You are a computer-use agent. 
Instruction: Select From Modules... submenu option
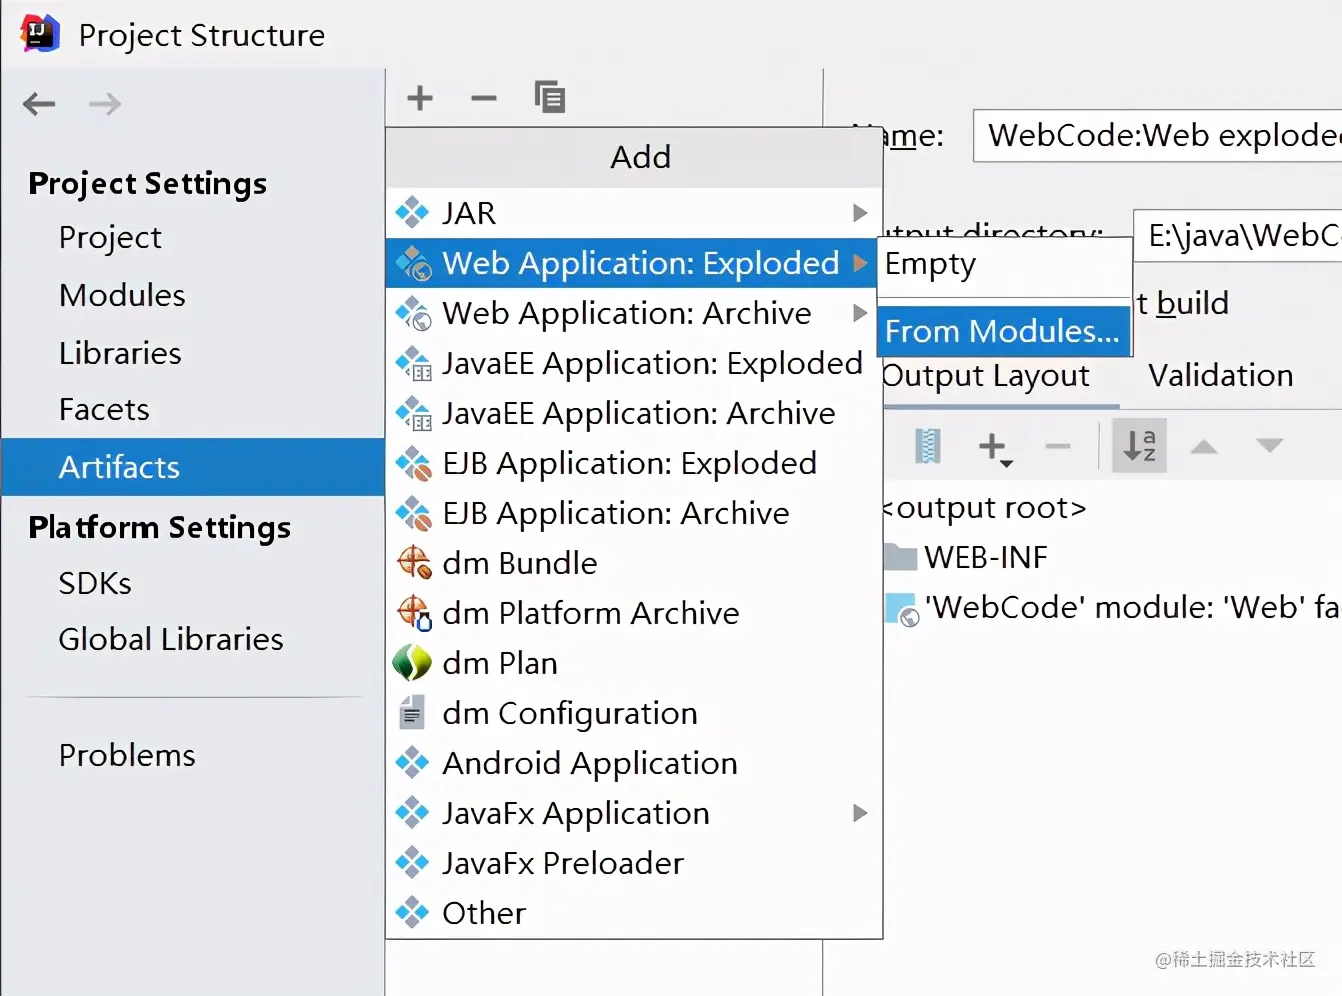pos(1004,331)
